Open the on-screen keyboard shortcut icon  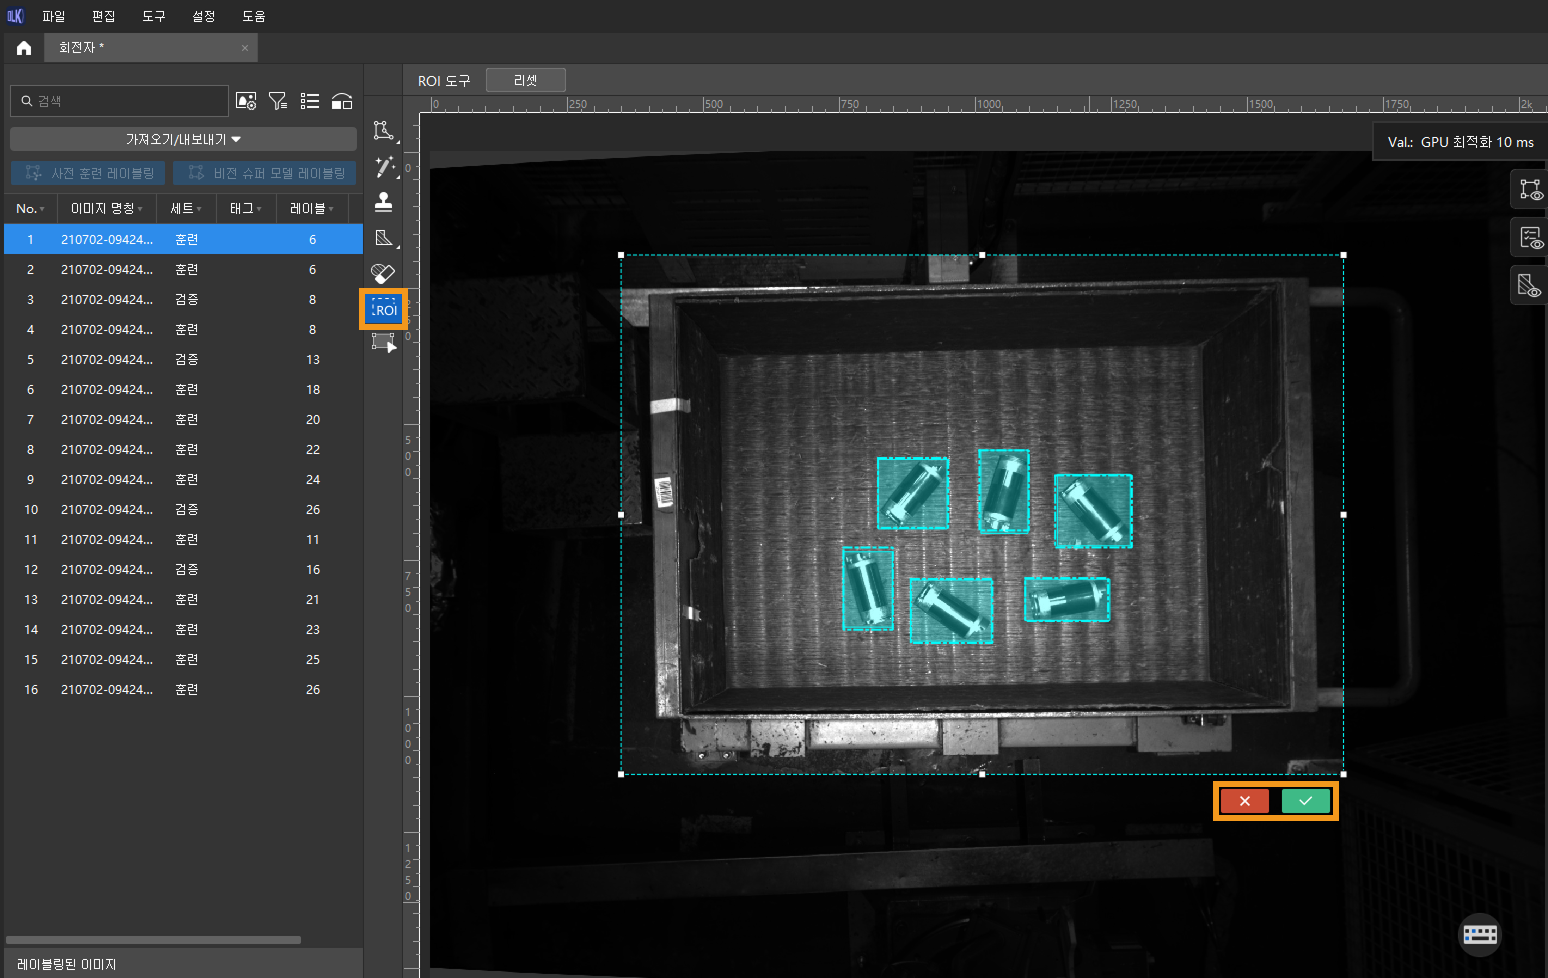click(x=1479, y=934)
